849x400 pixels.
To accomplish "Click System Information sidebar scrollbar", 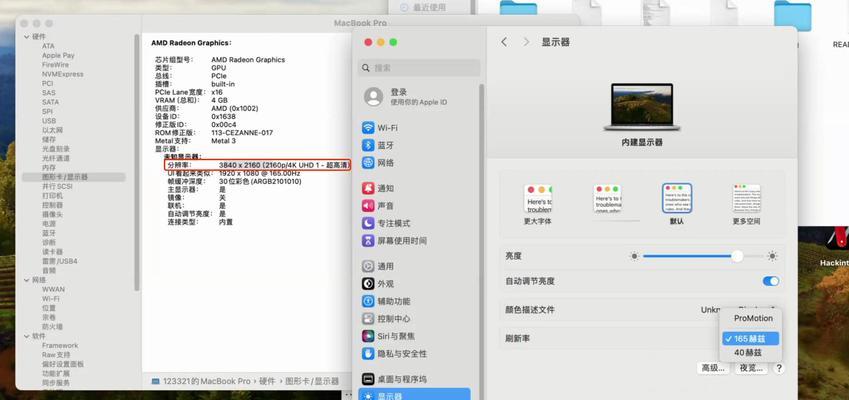I will click(137, 162).
